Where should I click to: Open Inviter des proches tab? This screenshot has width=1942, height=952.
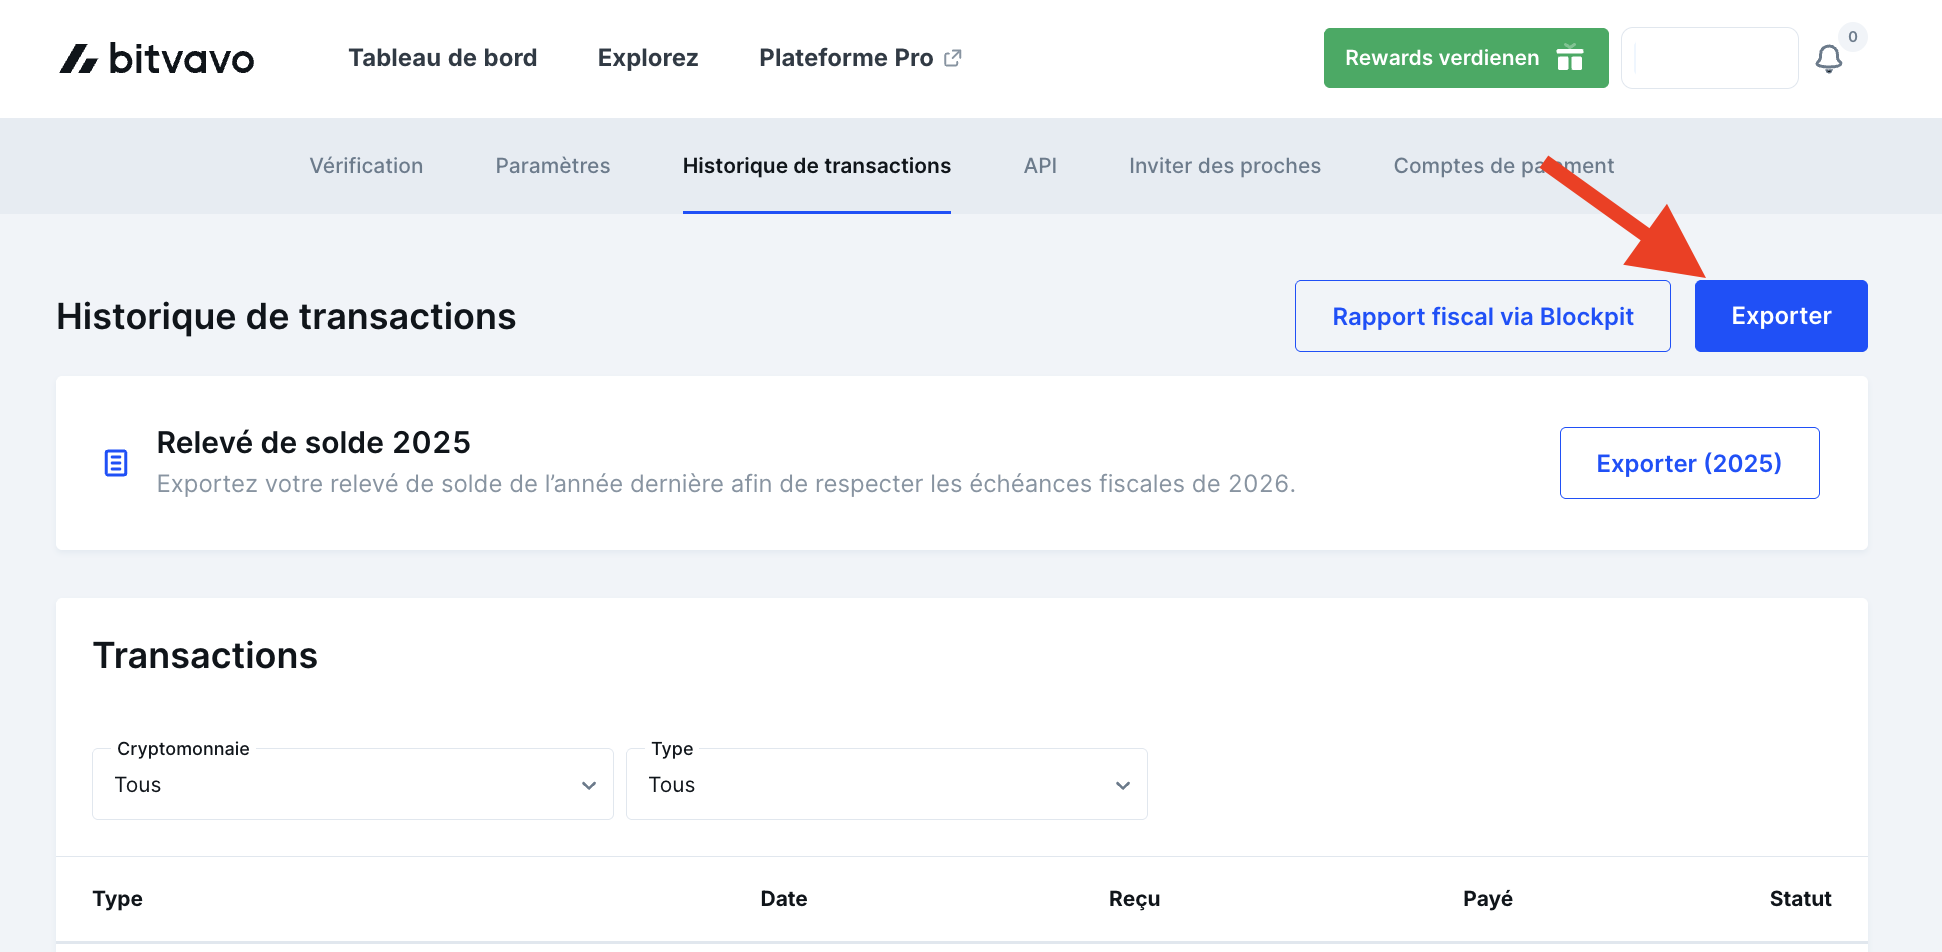[x=1225, y=166]
